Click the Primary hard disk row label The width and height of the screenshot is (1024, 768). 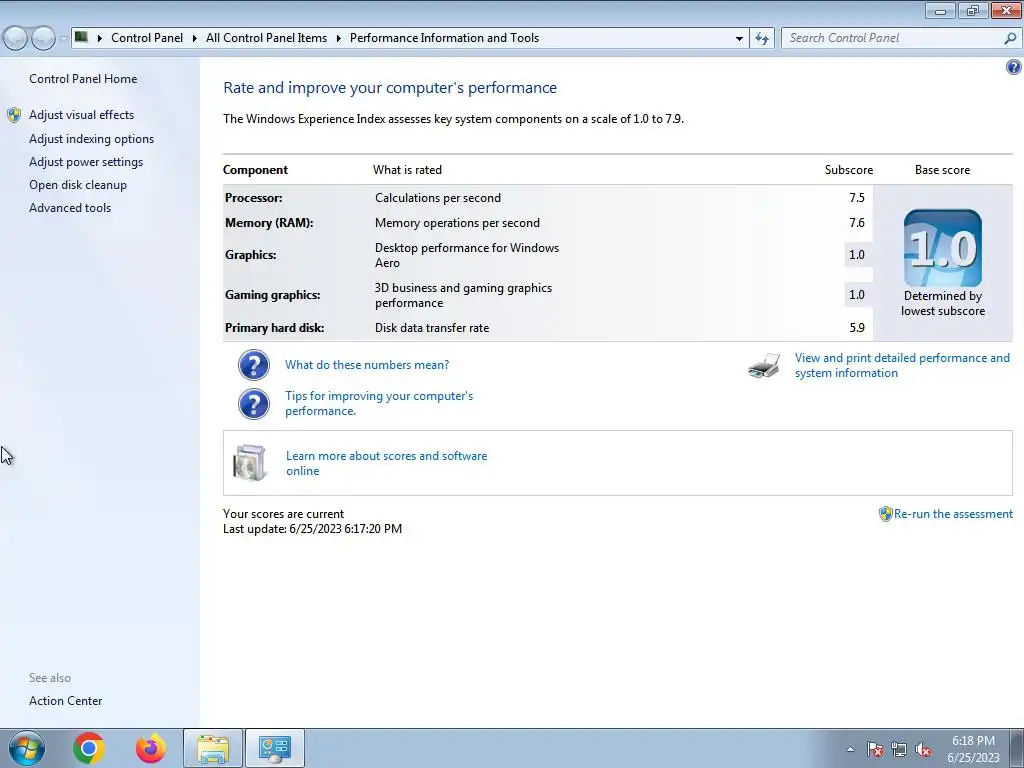tap(274, 328)
